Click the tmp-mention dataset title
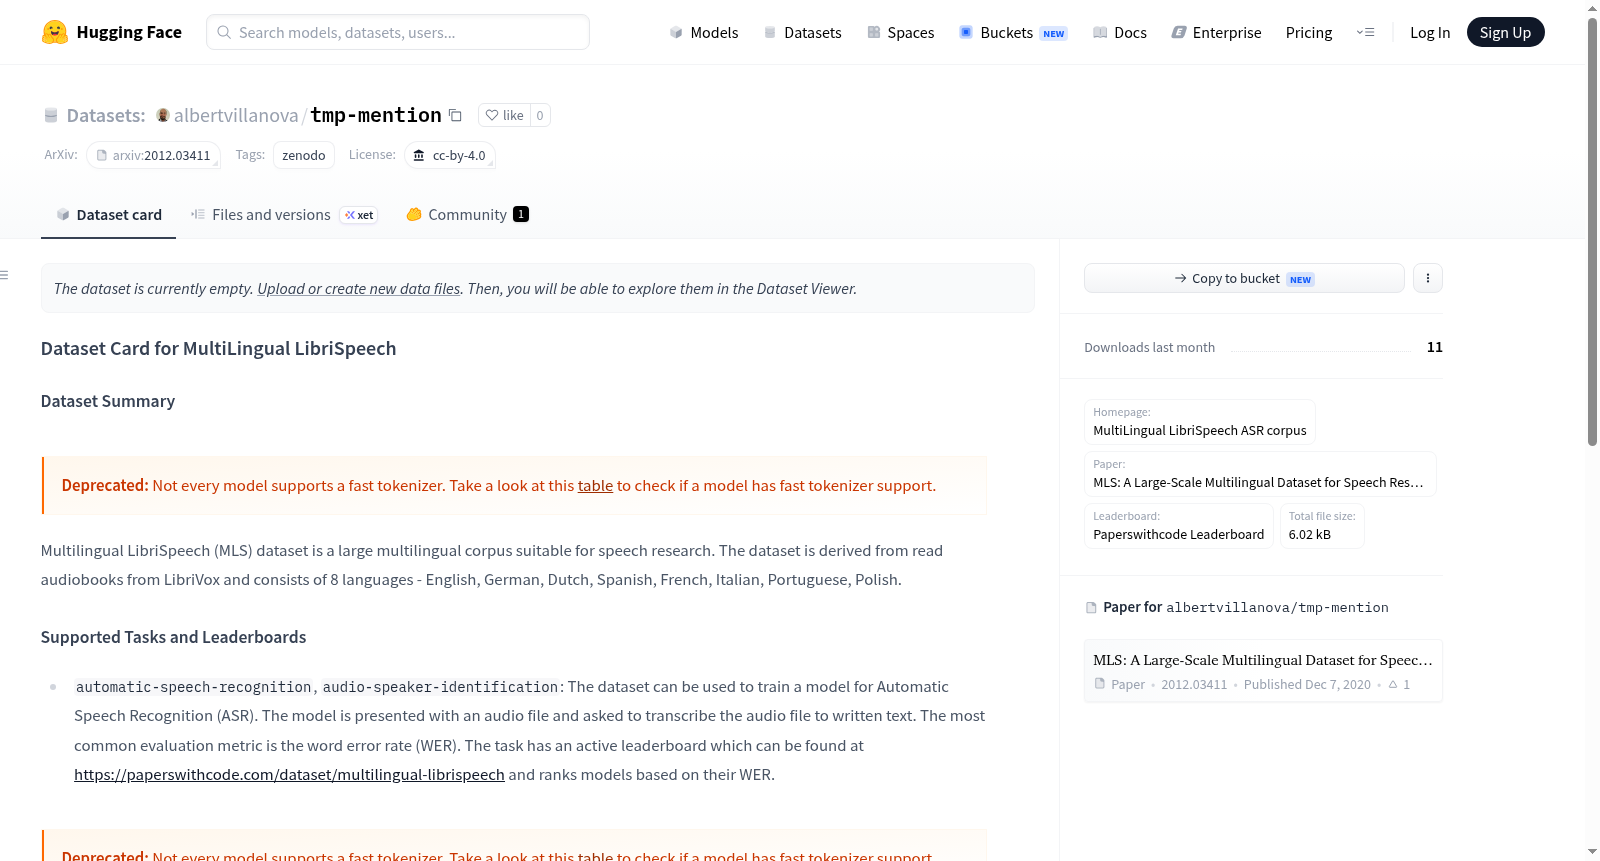Screen dimensions: 1600x861 (376, 115)
